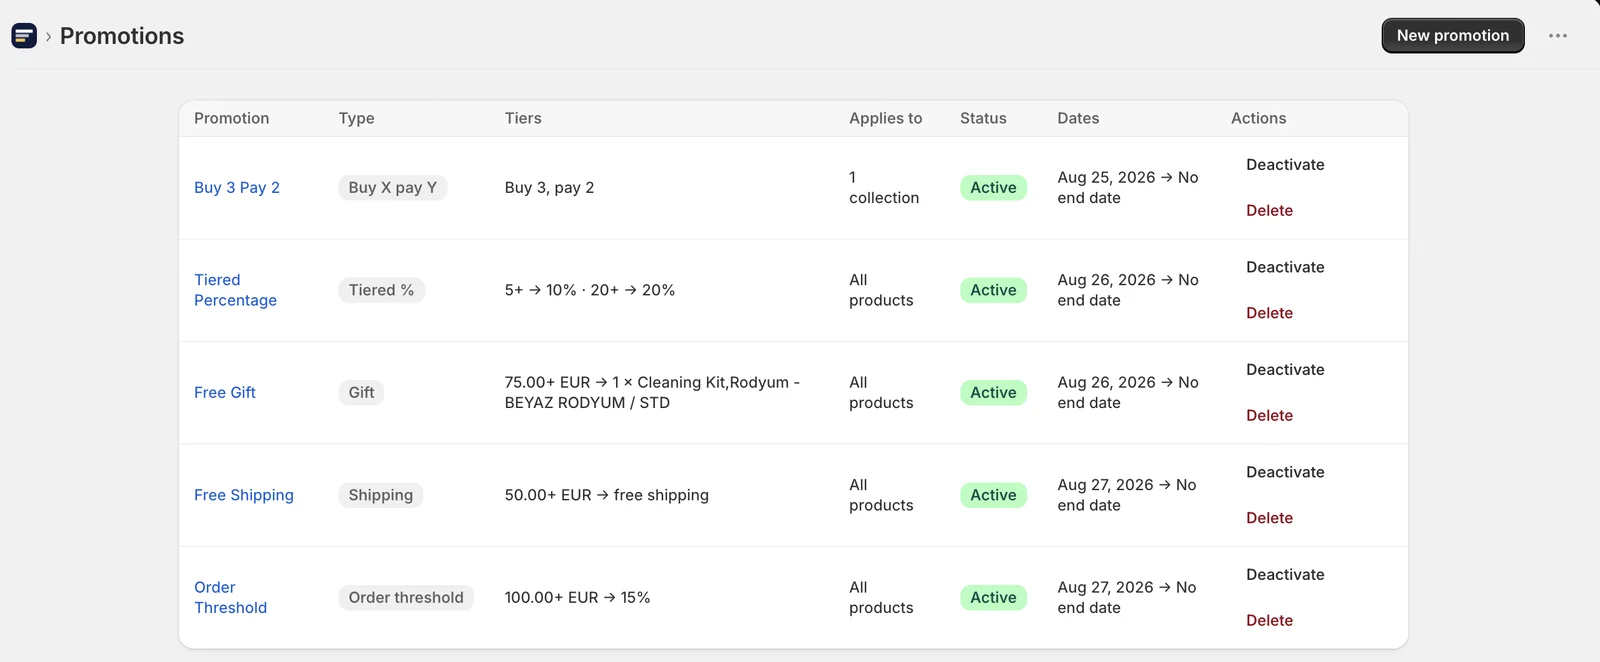Click the '50.00+ EUR → free shipping' tiers cell
This screenshot has height=662, width=1600.
pos(607,495)
